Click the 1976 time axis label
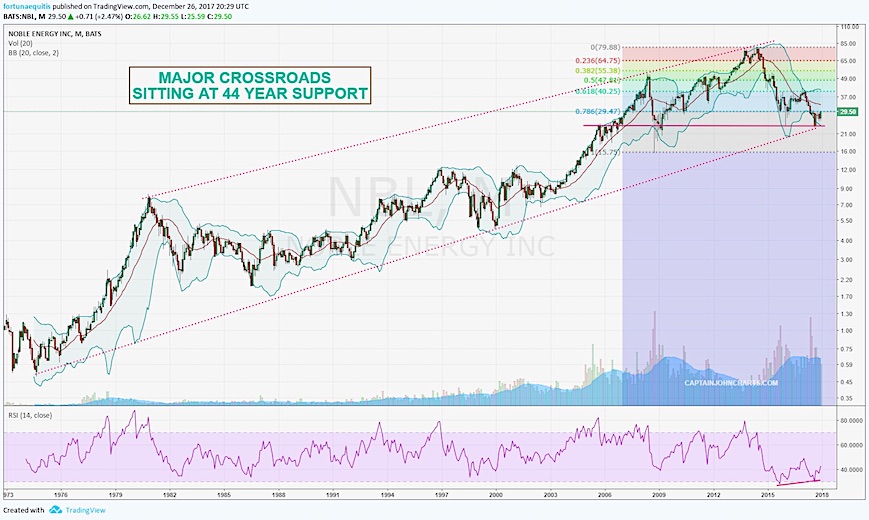The image size is (869, 520). click(x=60, y=493)
